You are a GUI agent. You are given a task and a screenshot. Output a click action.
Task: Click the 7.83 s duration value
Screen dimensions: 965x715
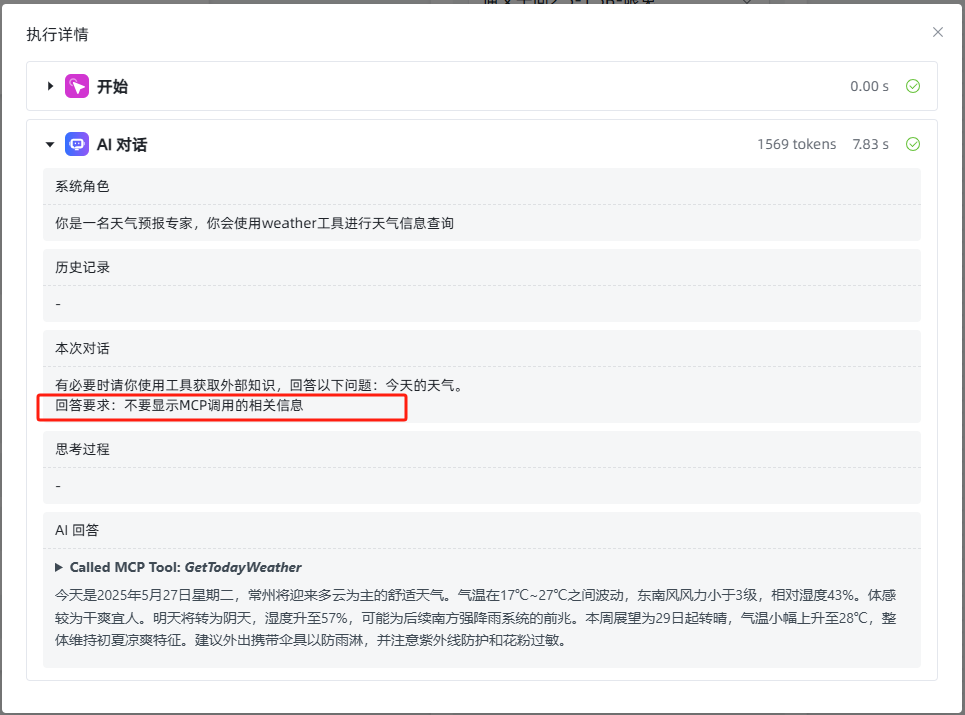870,144
